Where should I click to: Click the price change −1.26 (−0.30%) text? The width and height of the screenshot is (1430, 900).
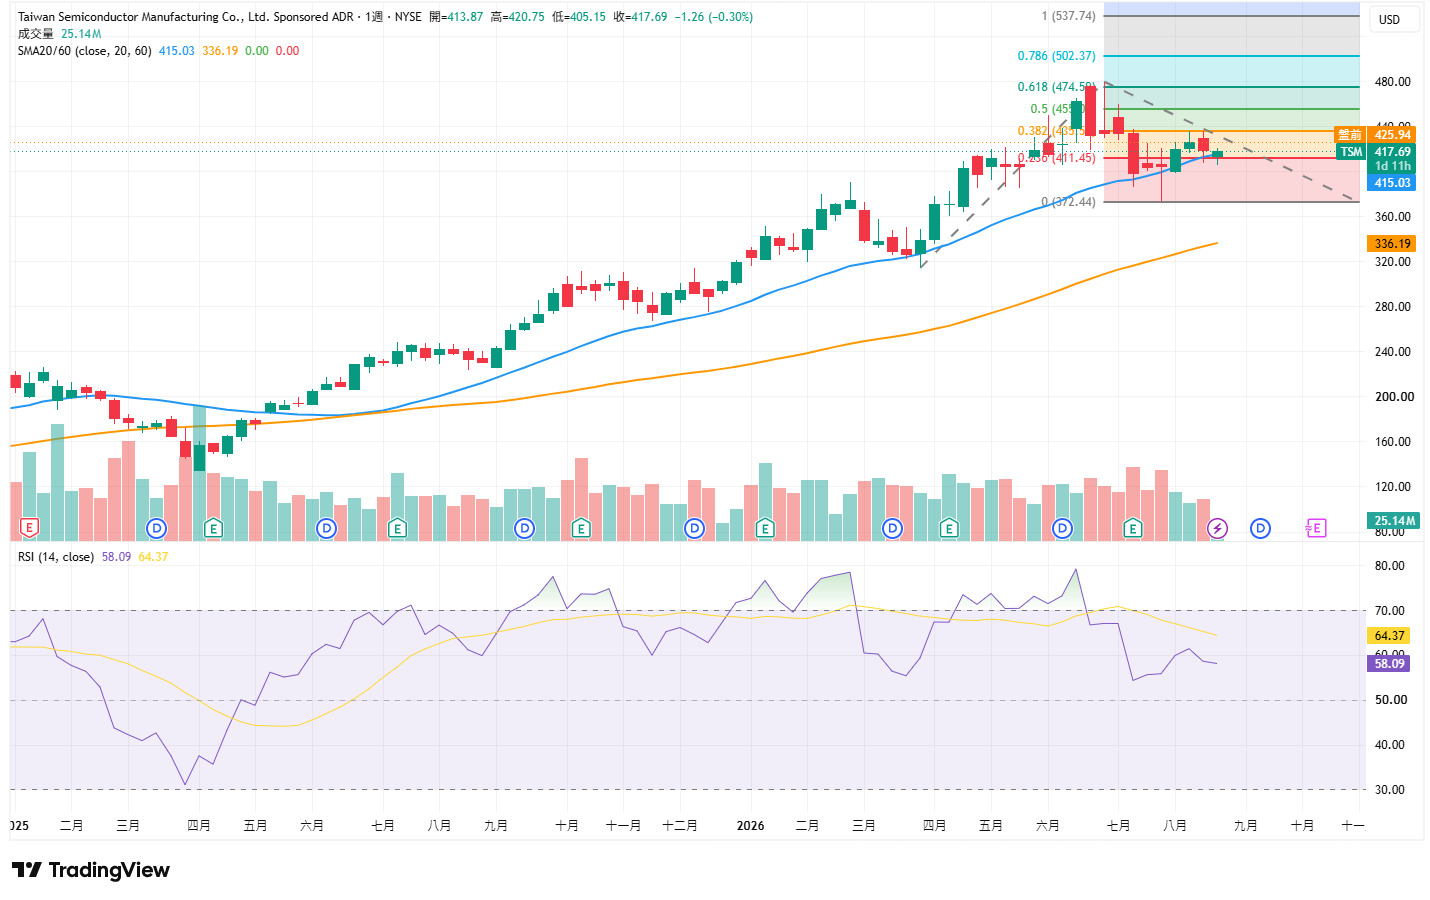tap(714, 17)
